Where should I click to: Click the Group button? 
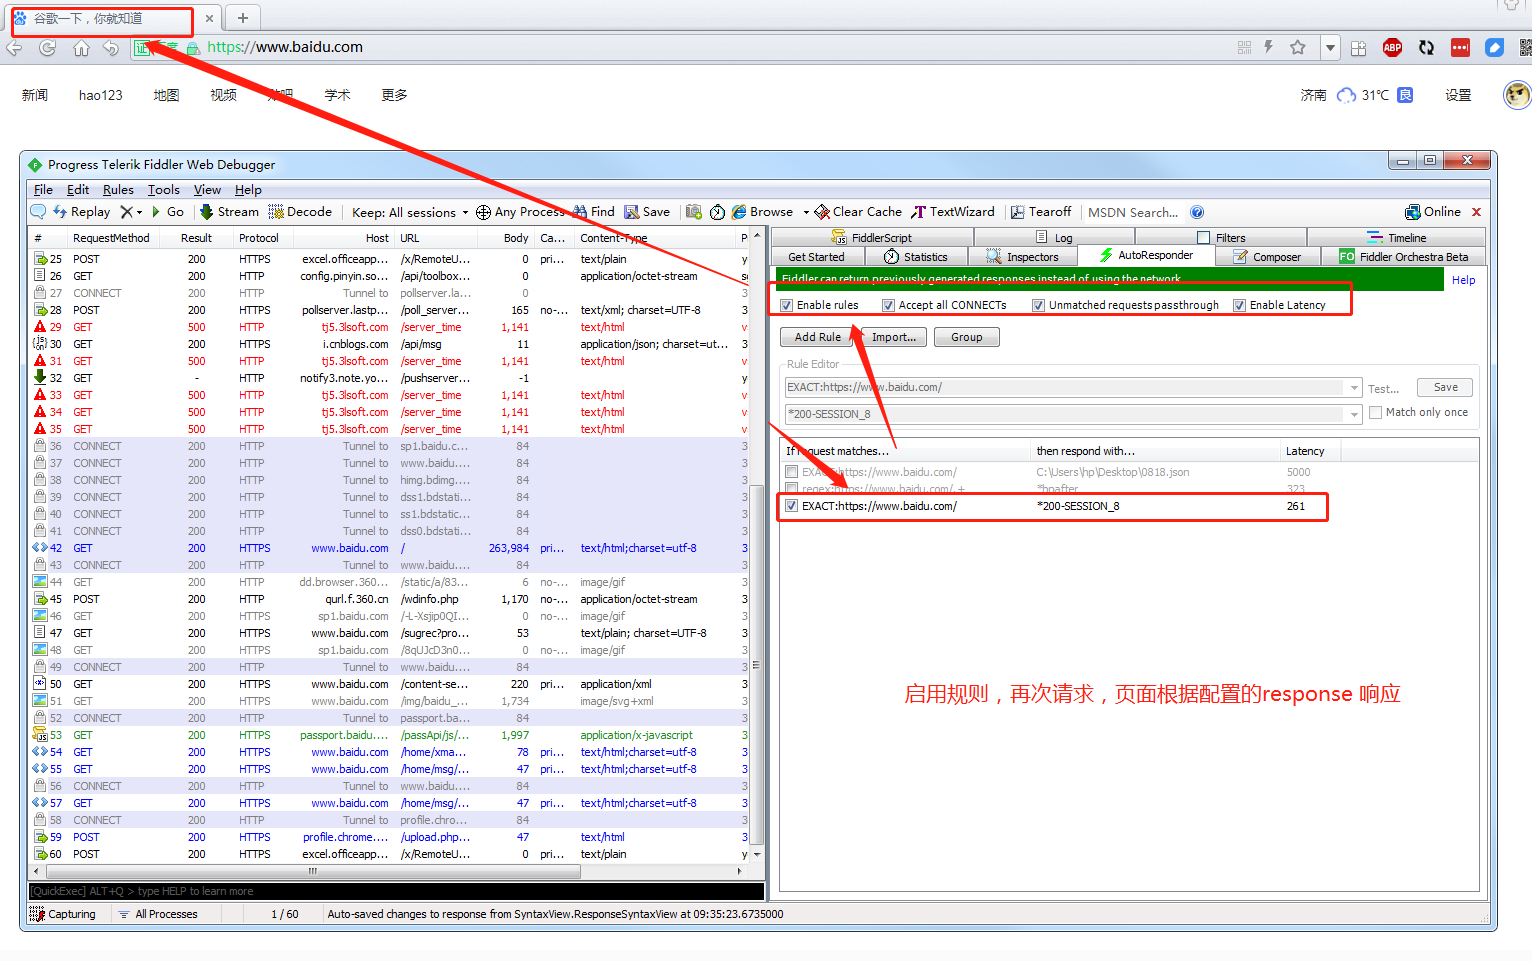966,337
